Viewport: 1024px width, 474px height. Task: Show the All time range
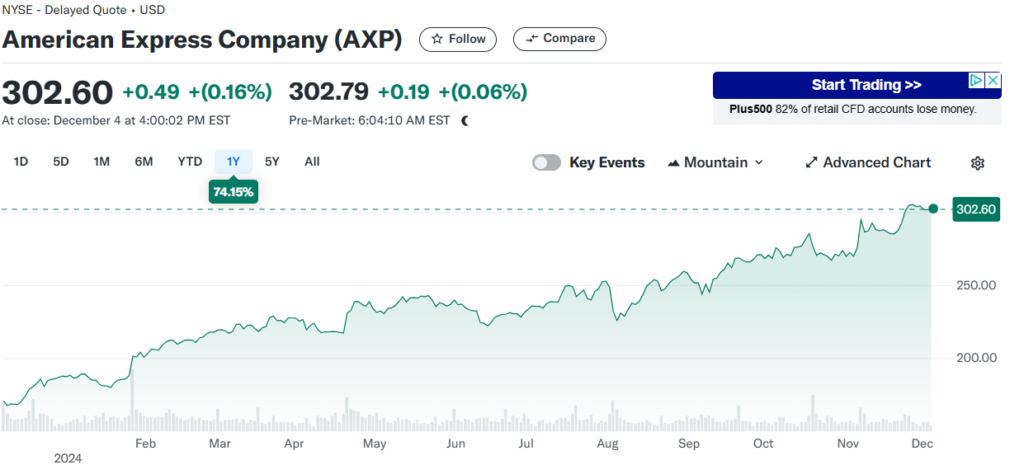(312, 161)
